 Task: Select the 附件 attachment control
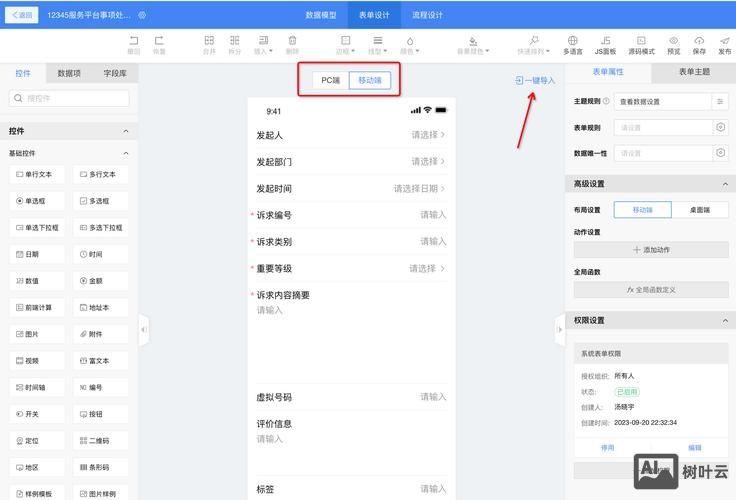pos(100,334)
